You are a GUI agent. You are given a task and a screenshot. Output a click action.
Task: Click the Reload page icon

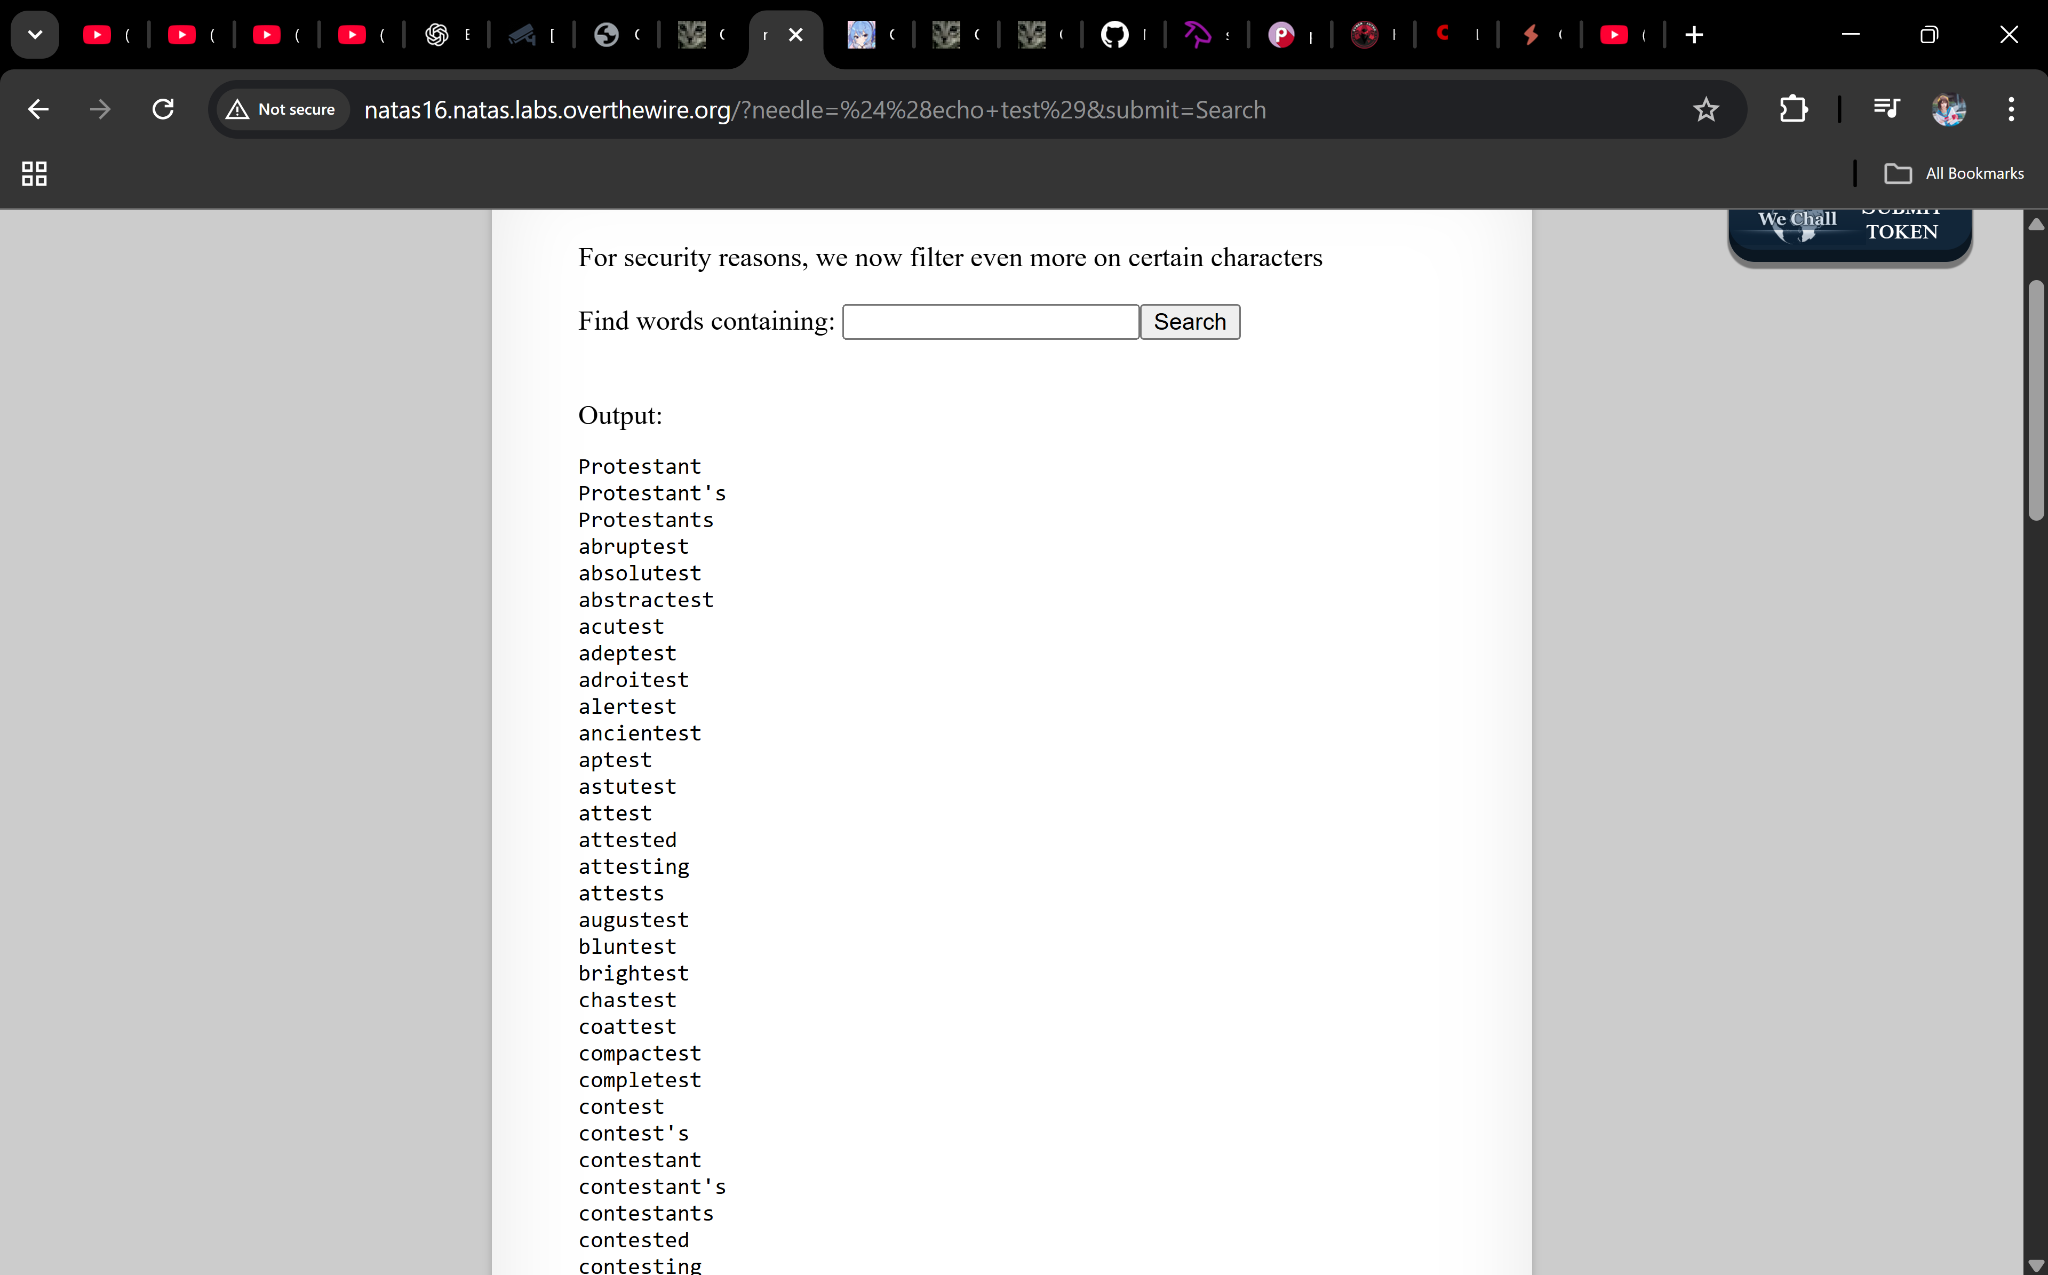point(163,109)
